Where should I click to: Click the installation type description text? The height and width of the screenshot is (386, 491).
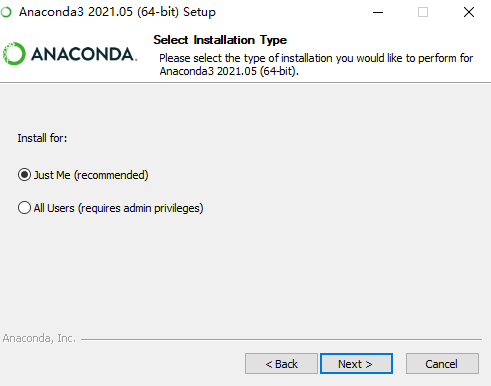316,64
